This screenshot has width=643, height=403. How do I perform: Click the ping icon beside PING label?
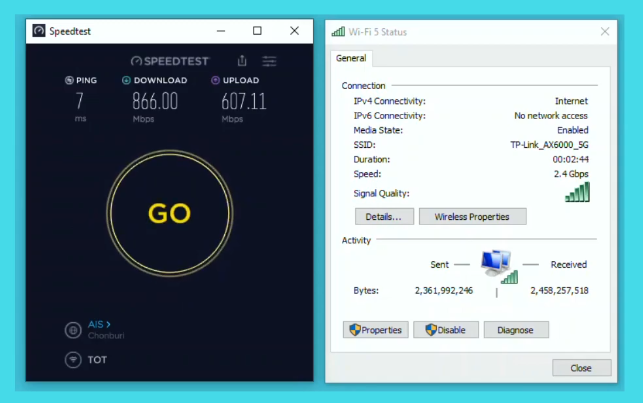pos(69,80)
